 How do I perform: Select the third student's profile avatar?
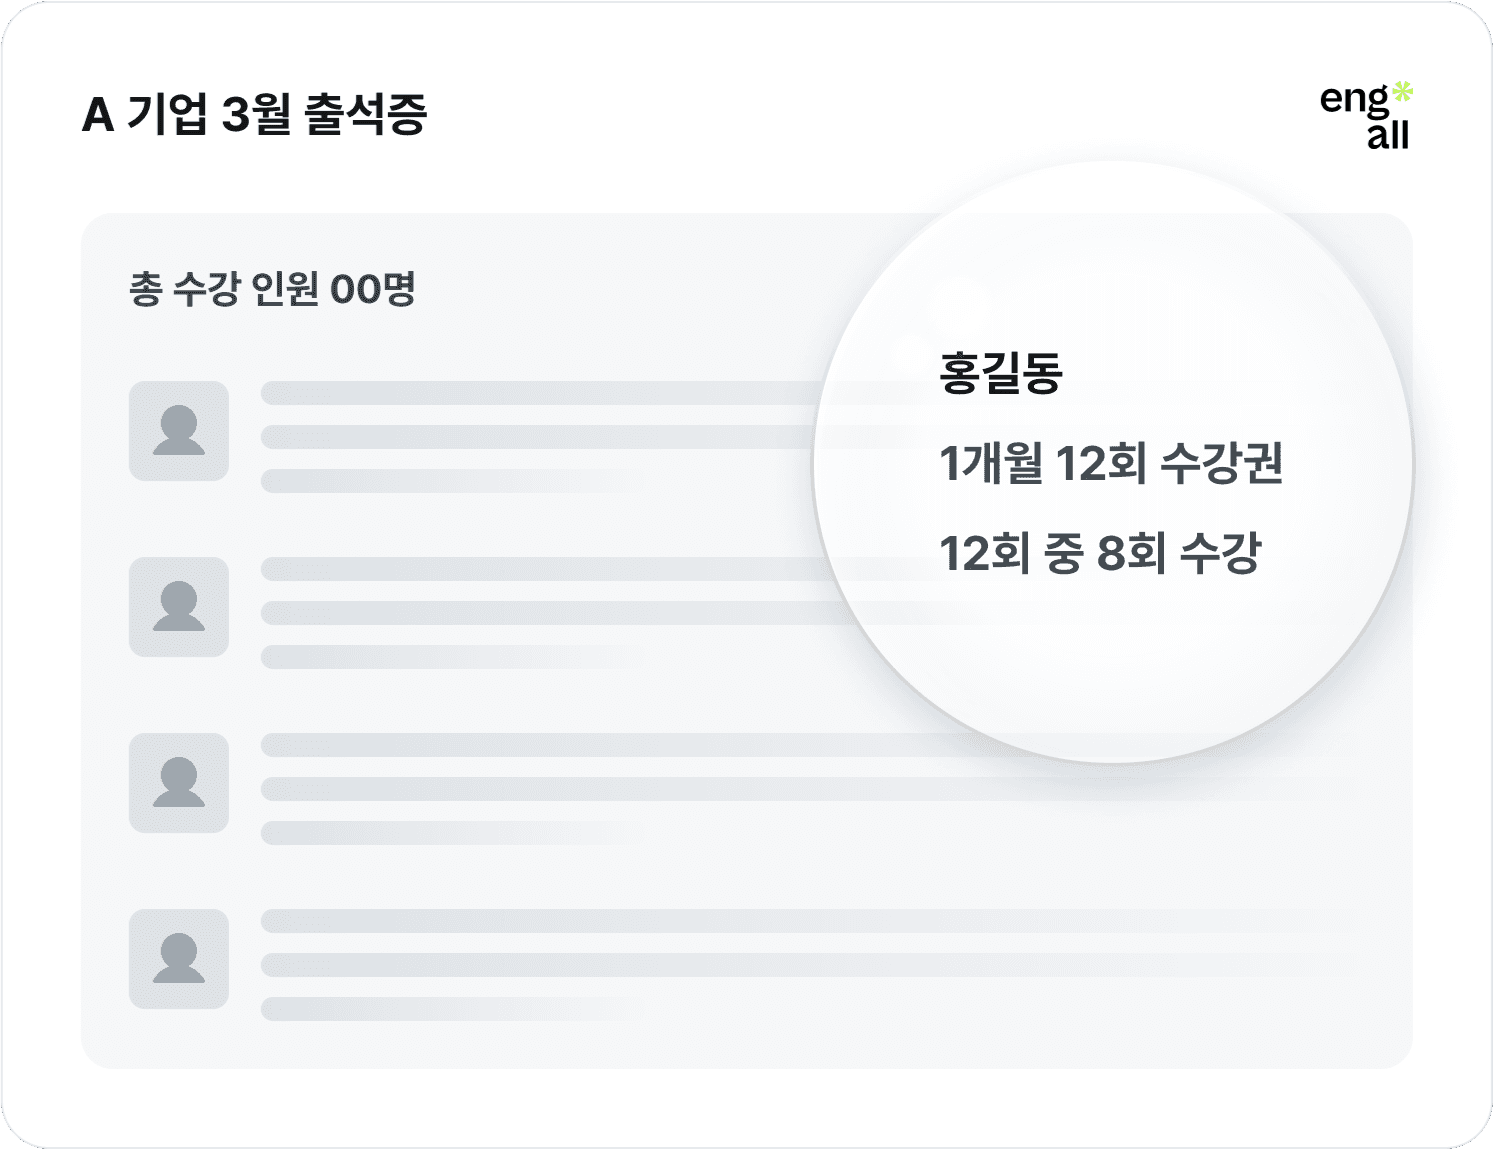(x=179, y=783)
